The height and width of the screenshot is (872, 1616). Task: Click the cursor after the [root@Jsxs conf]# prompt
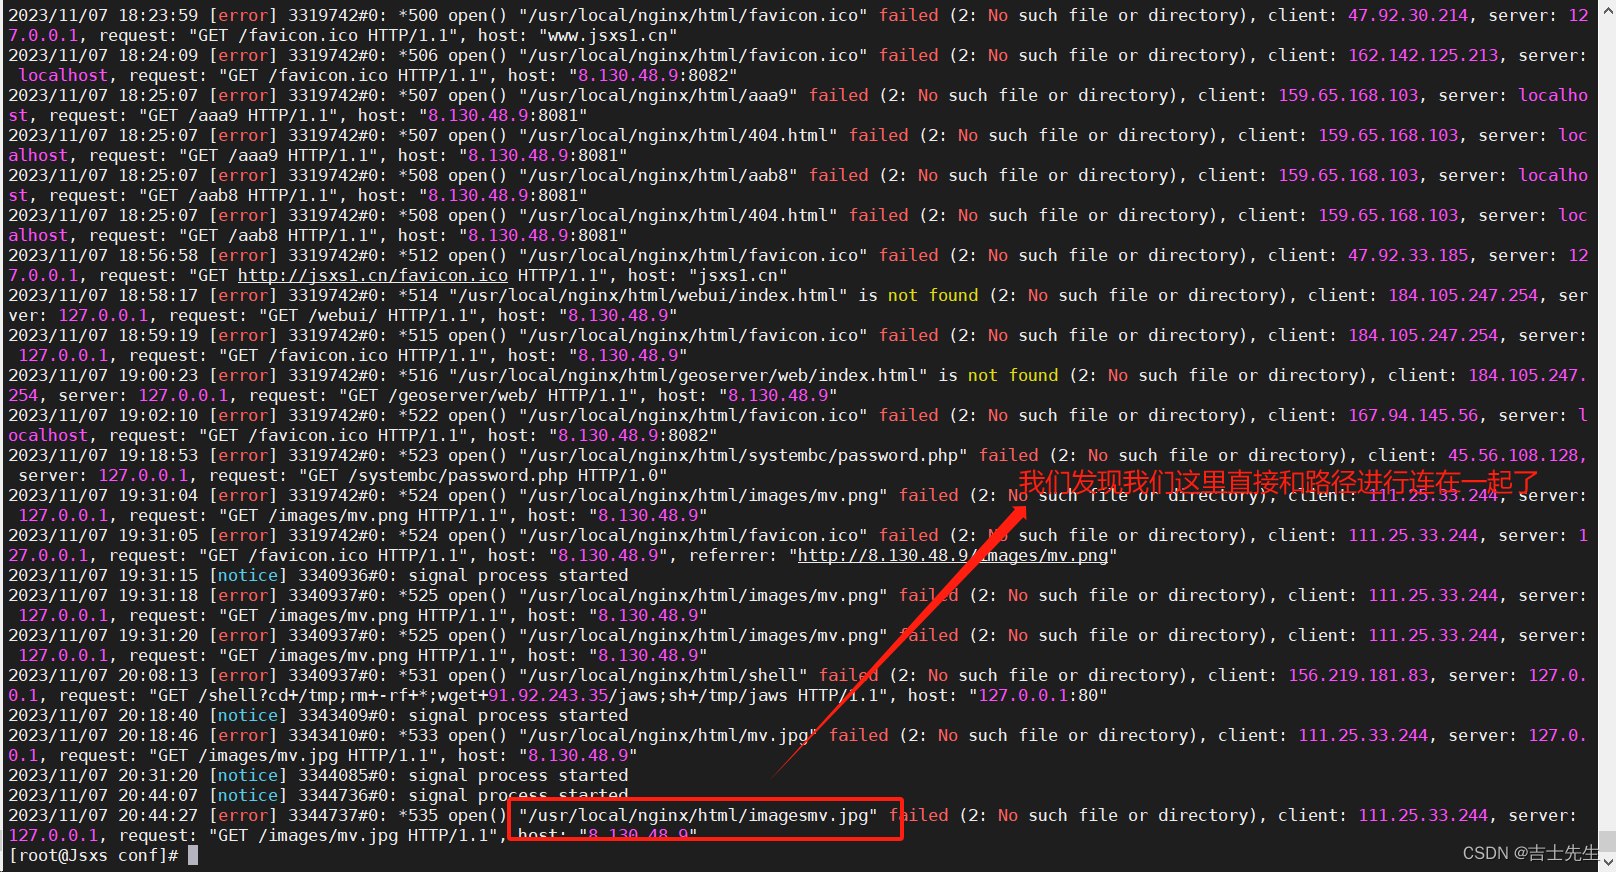193,855
